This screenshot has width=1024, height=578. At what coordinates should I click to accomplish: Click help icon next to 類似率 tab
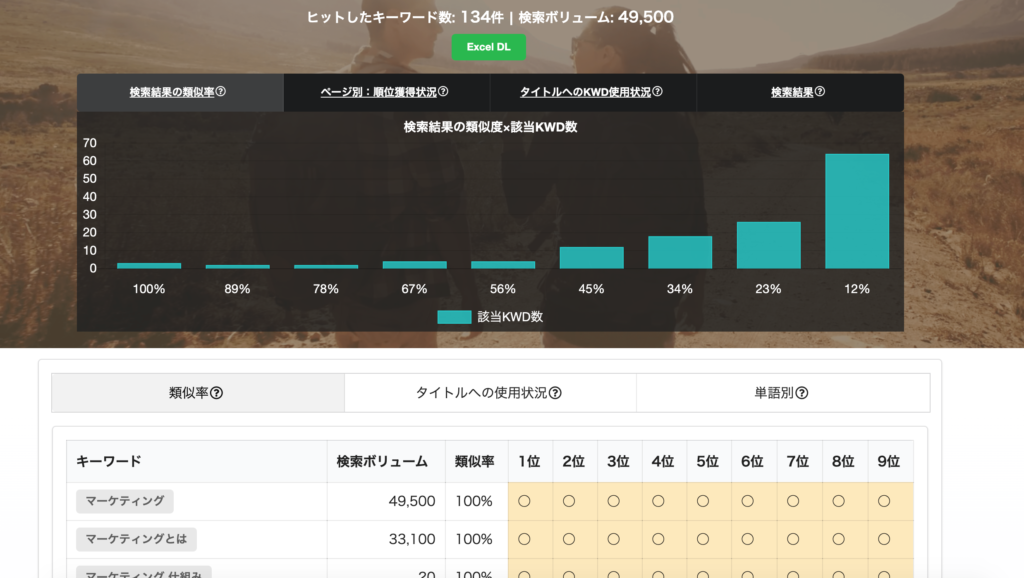[x=216, y=393]
